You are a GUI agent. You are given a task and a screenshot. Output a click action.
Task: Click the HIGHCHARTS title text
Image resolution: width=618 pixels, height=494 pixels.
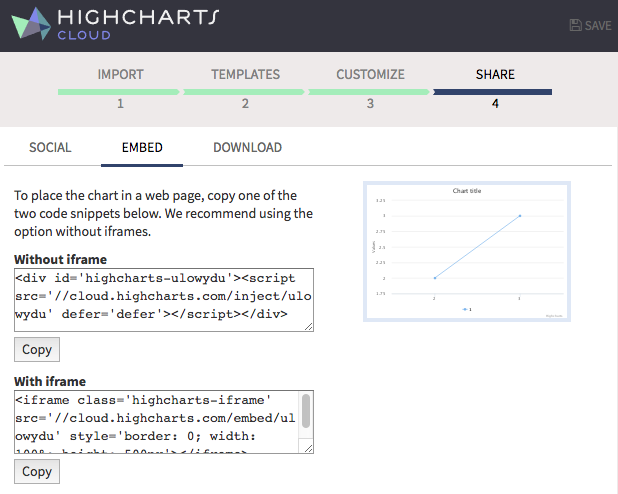tap(138, 17)
